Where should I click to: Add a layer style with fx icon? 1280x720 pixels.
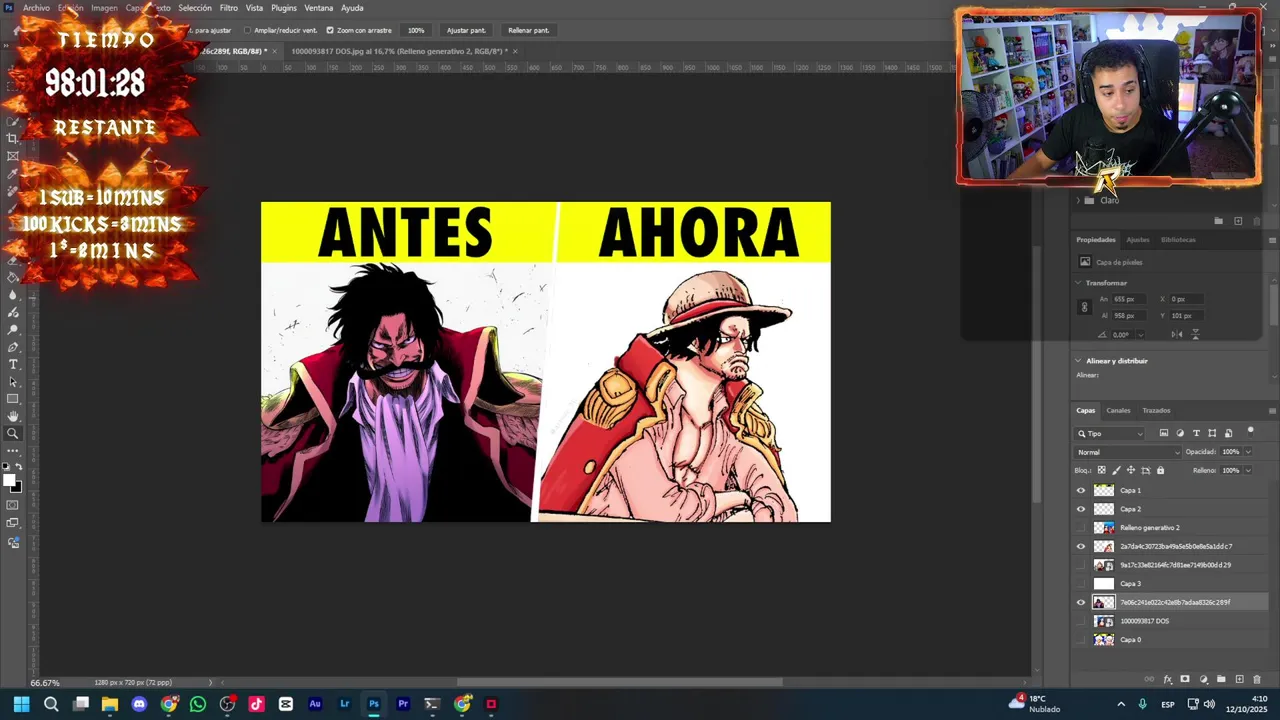pos(1167,679)
